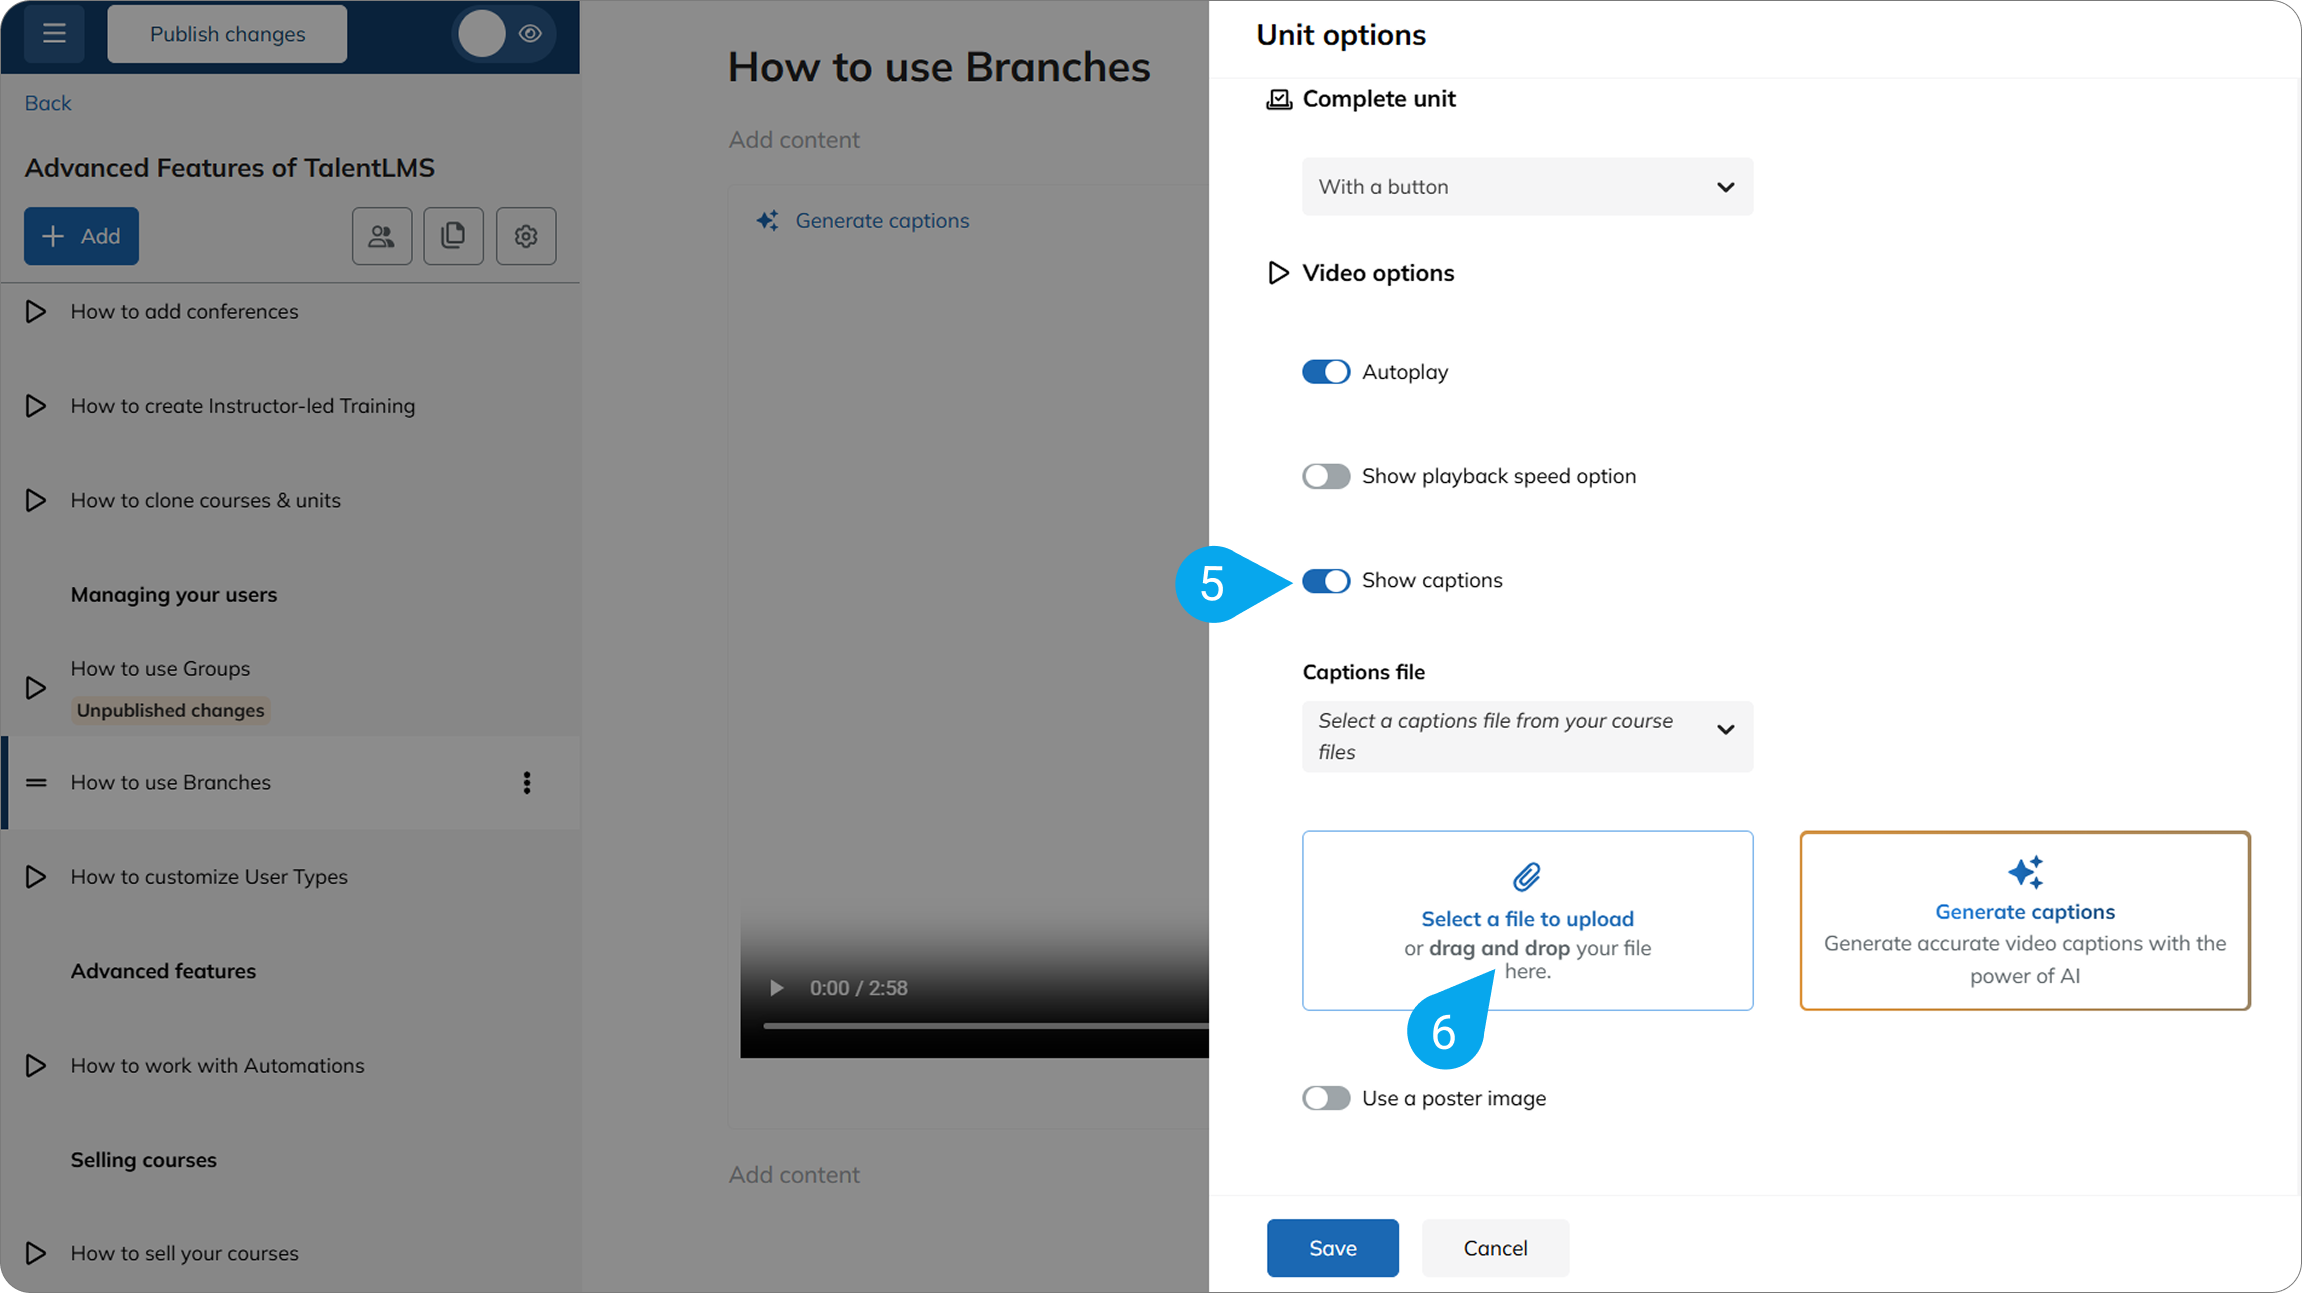This screenshot has height=1293, width=2302.
Task: Click the 0:00 / 2:58 video time display
Action: [858, 988]
